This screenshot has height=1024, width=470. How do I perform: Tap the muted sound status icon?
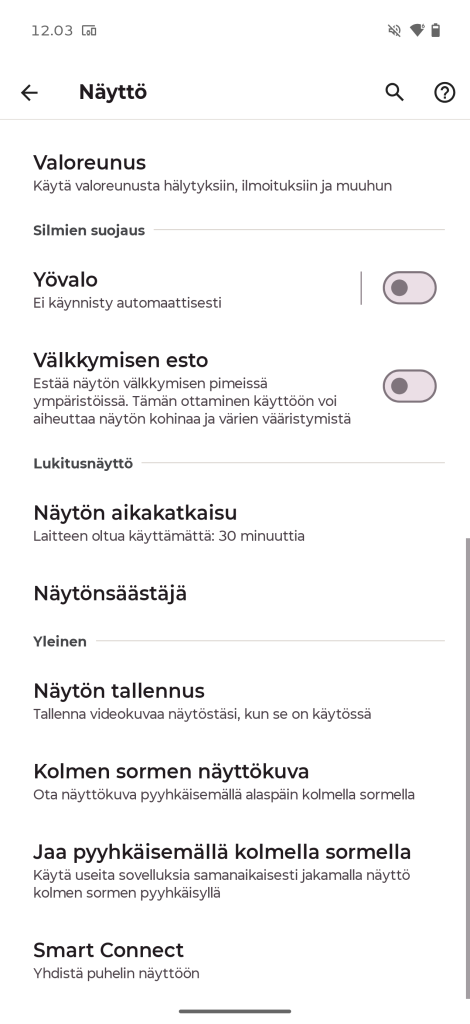click(394, 30)
